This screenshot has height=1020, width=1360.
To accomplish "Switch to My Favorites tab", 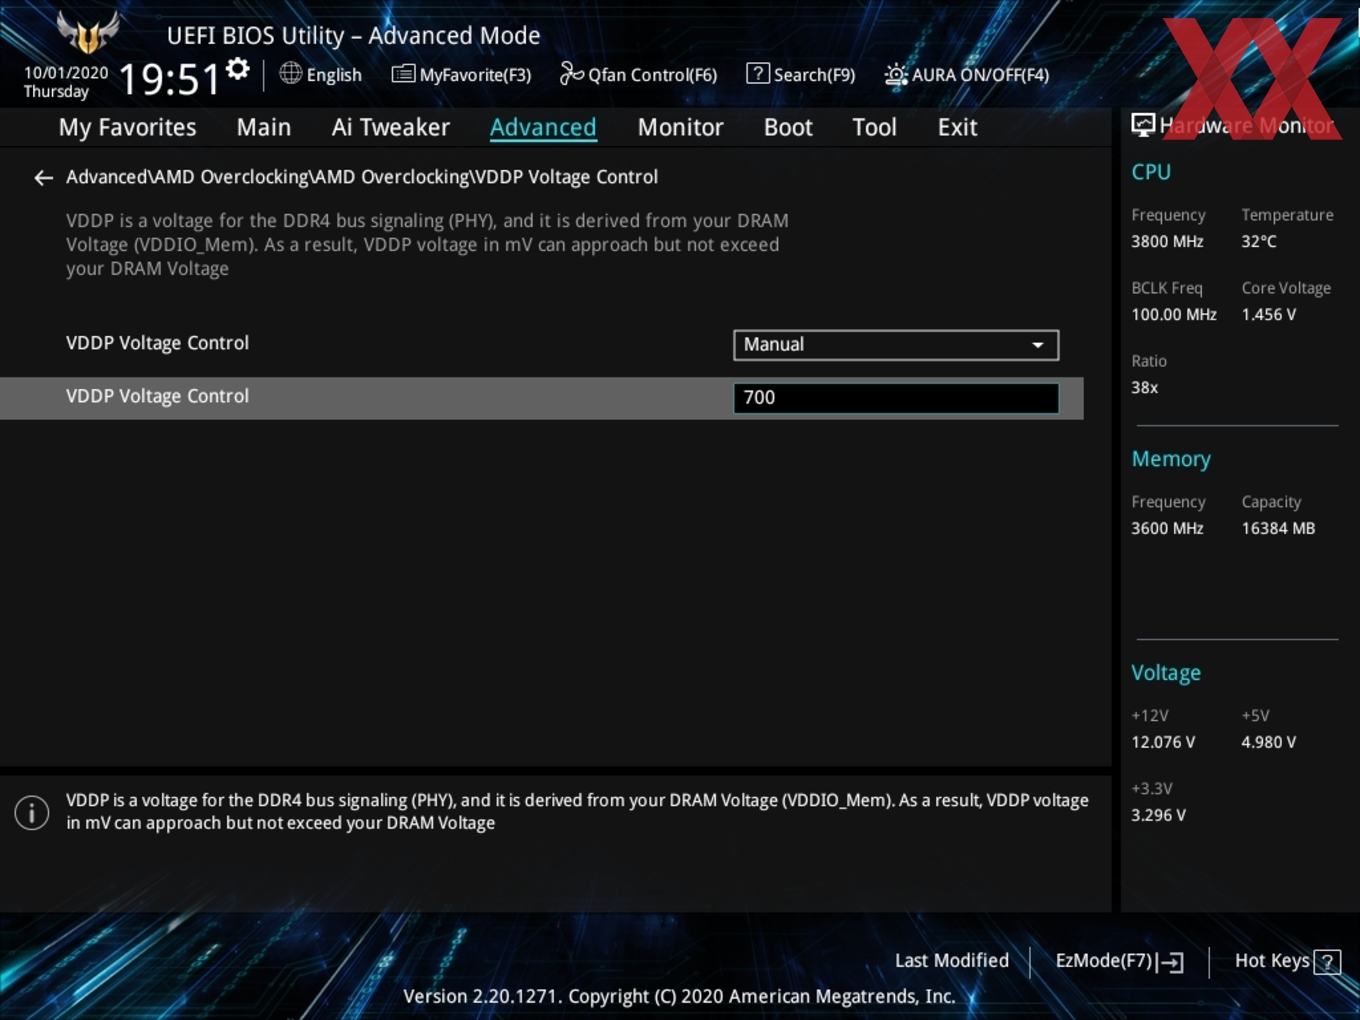I will point(127,127).
